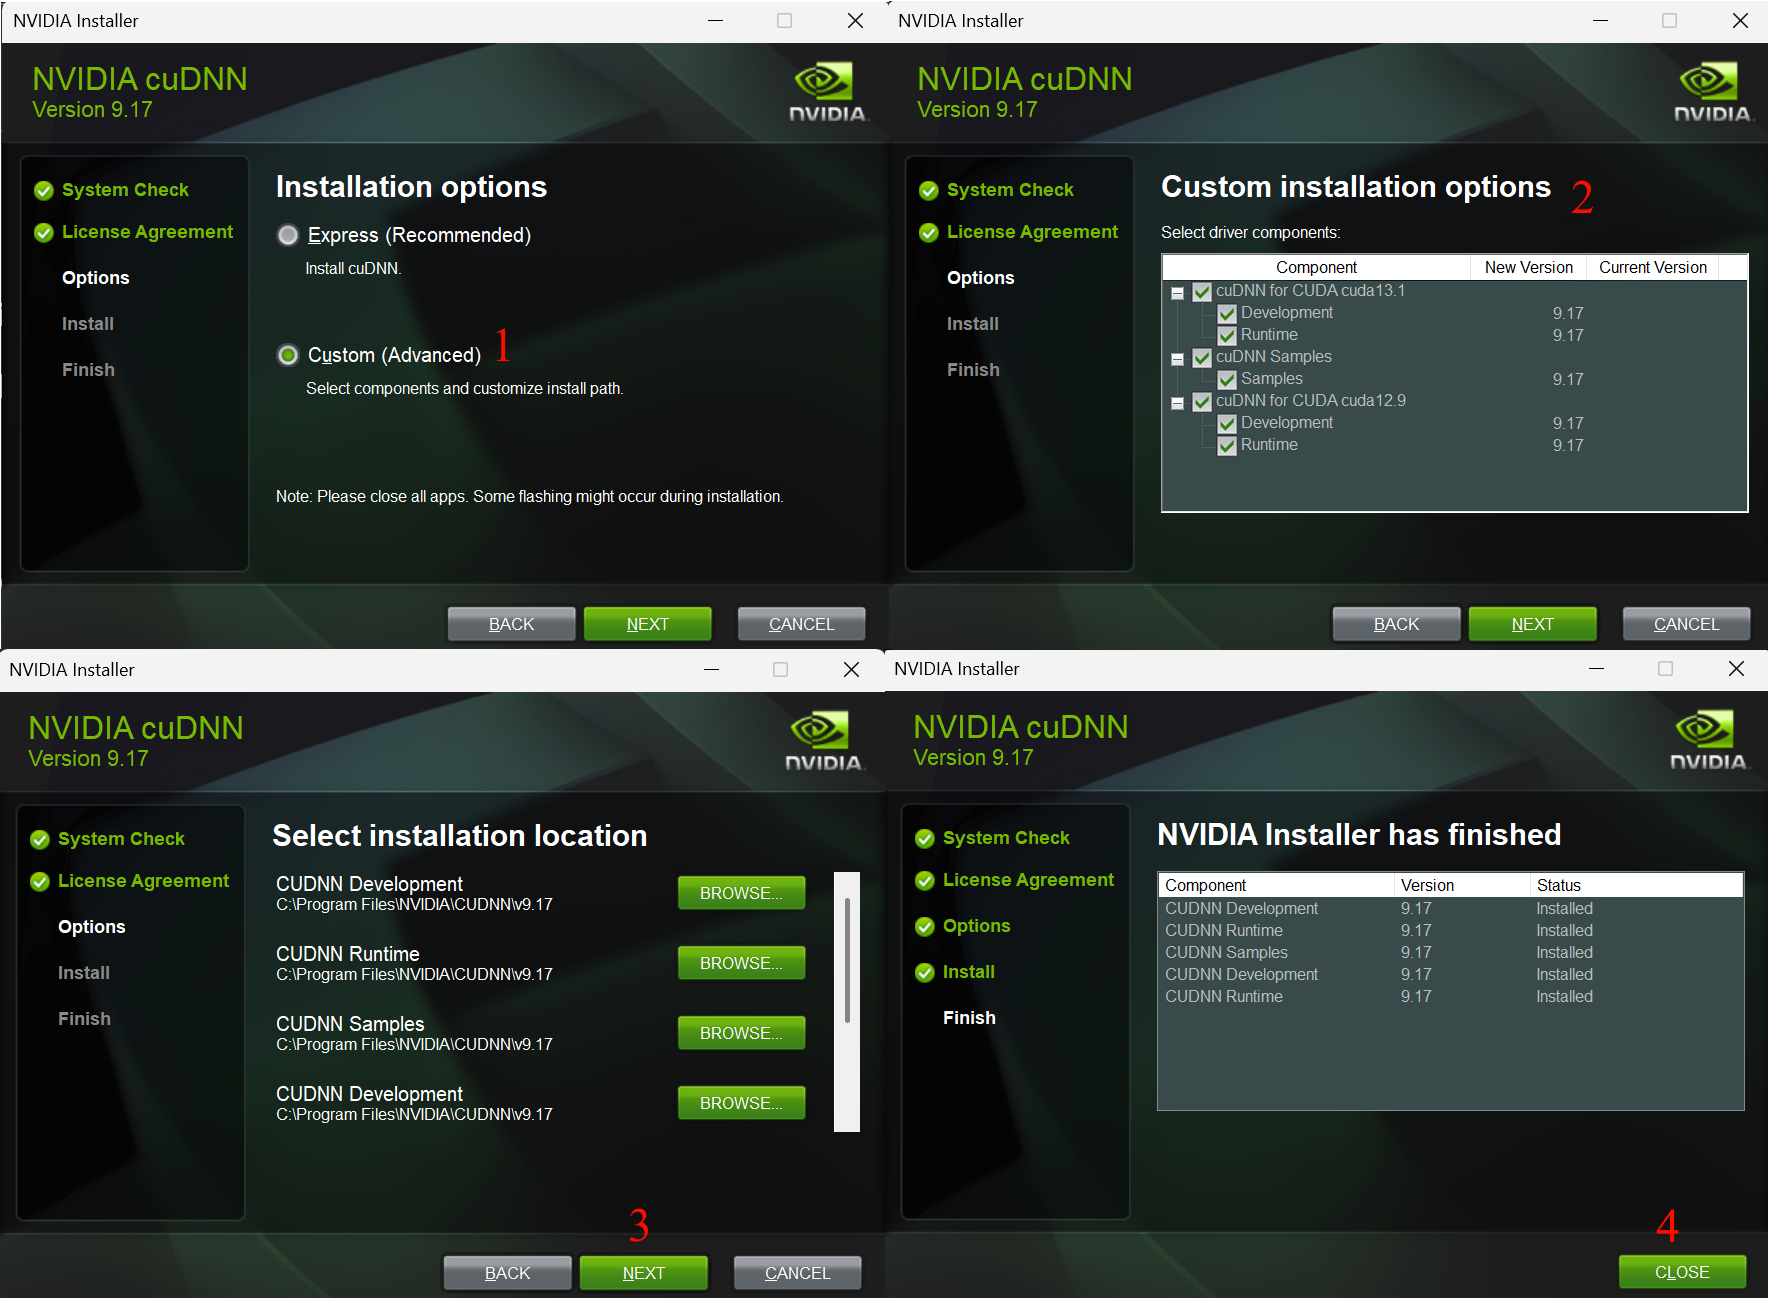This screenshot has height=1298, width=1768.
Task: Click Options green checkmark in Installer has finished window
Action: 925,927
